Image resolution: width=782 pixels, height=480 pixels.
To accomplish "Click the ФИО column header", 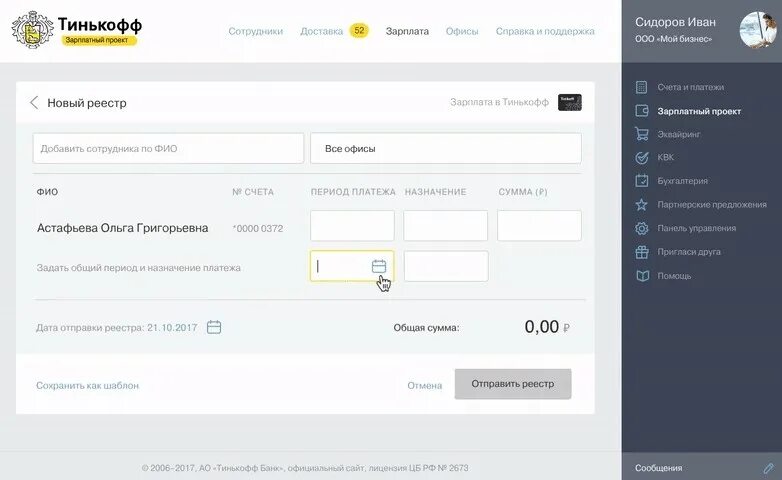I will [x=47, y=192].
